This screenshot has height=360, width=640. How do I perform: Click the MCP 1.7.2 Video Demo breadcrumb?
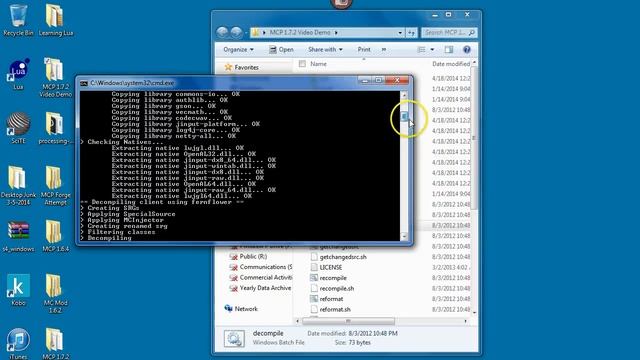300,32
